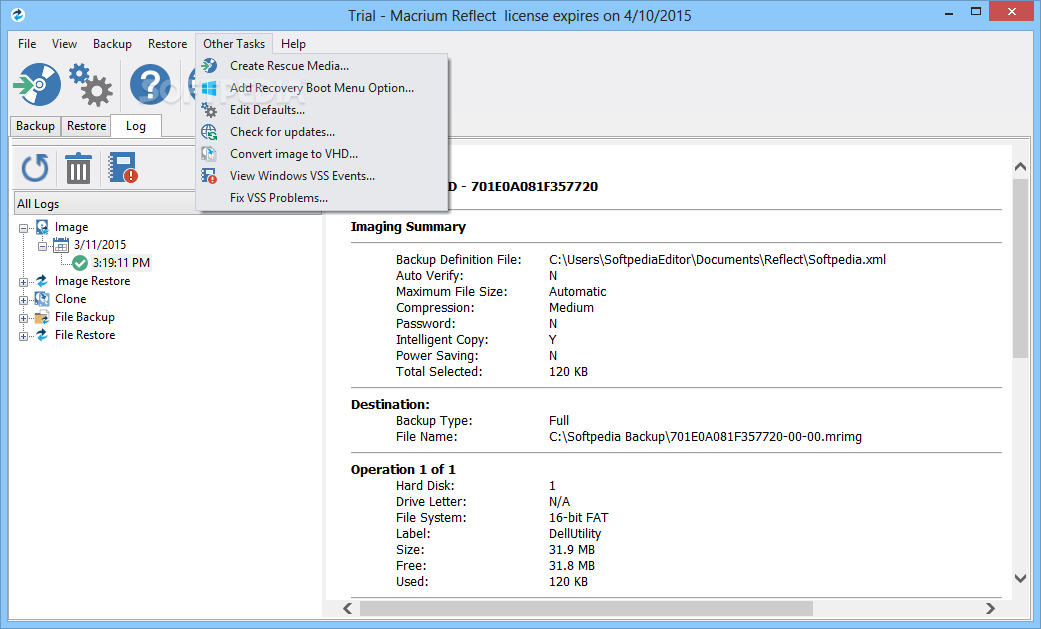This screenshot has height=629, width=1041.
Task: Open the gears defaults settings toolbar icon
Action: [90, 84]
